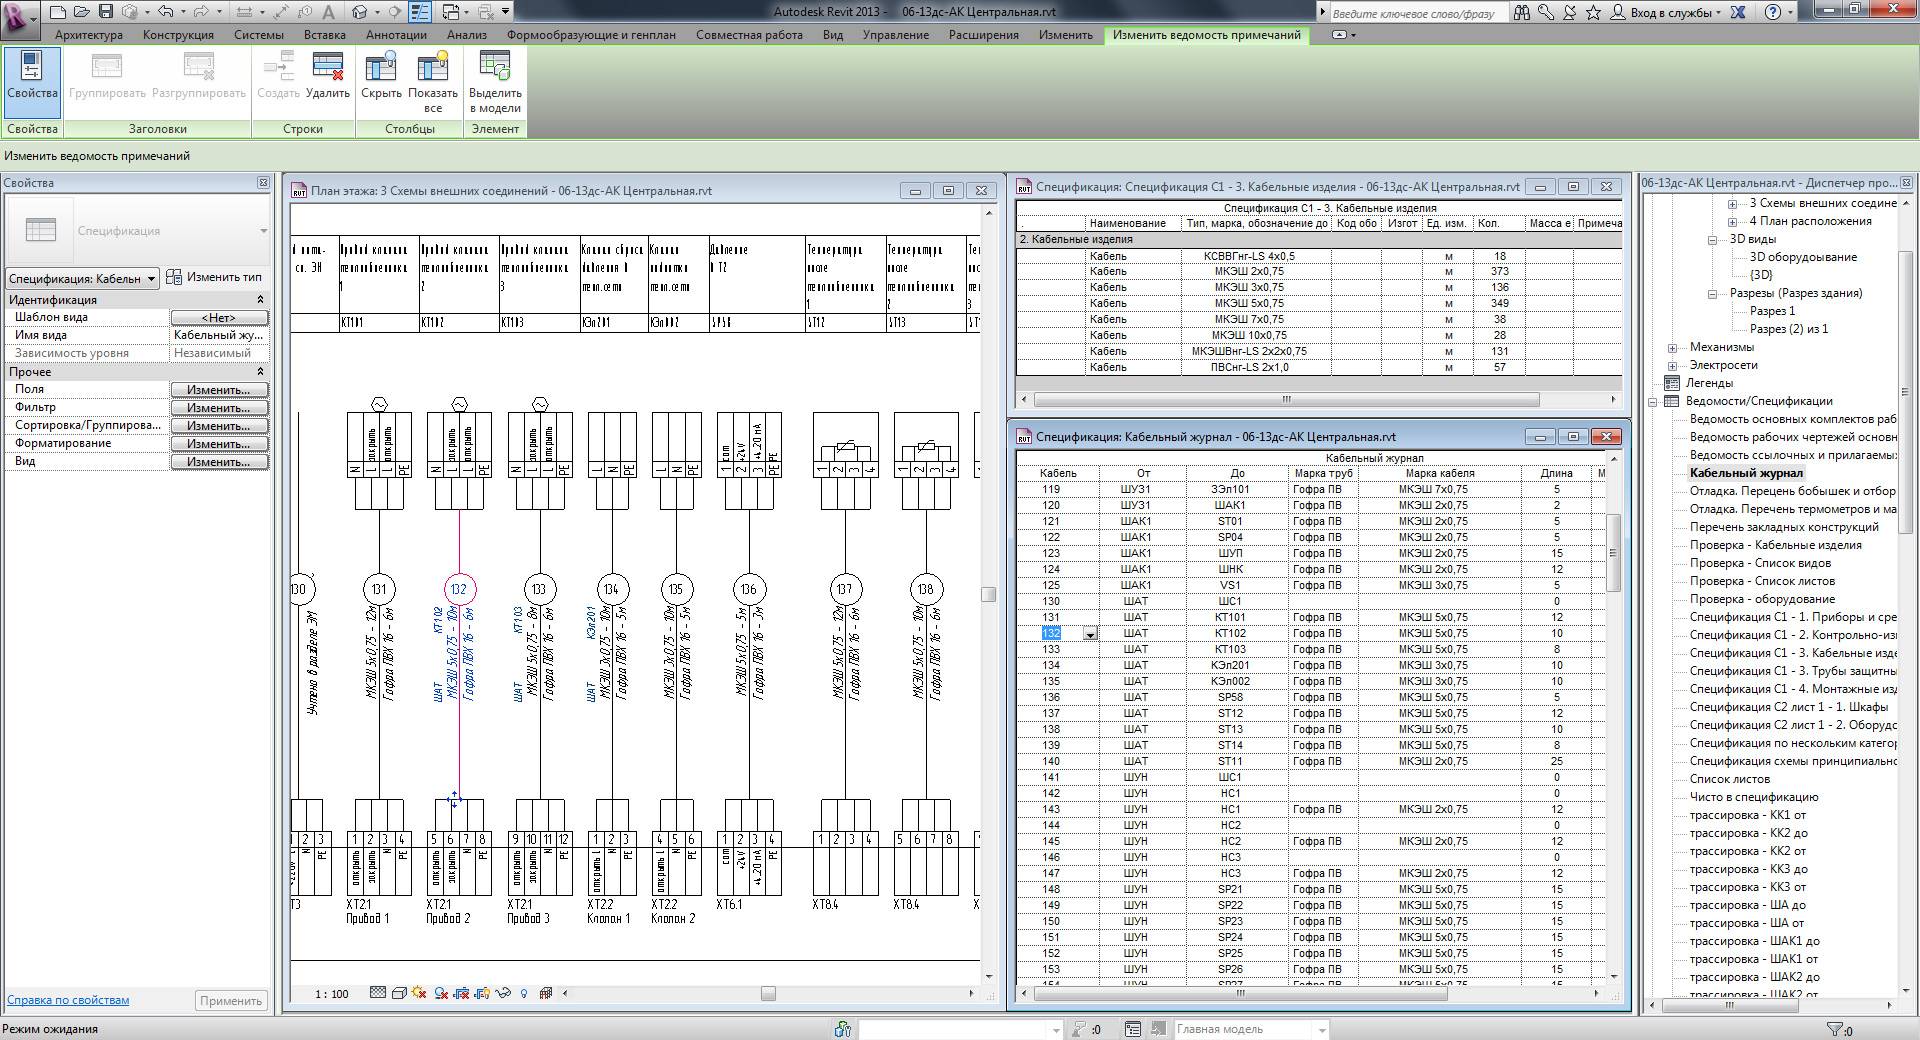Click the Скрыть (hide column) ribbon icon
Screen dimensions: 1920x1040
[x=381, y=68]
